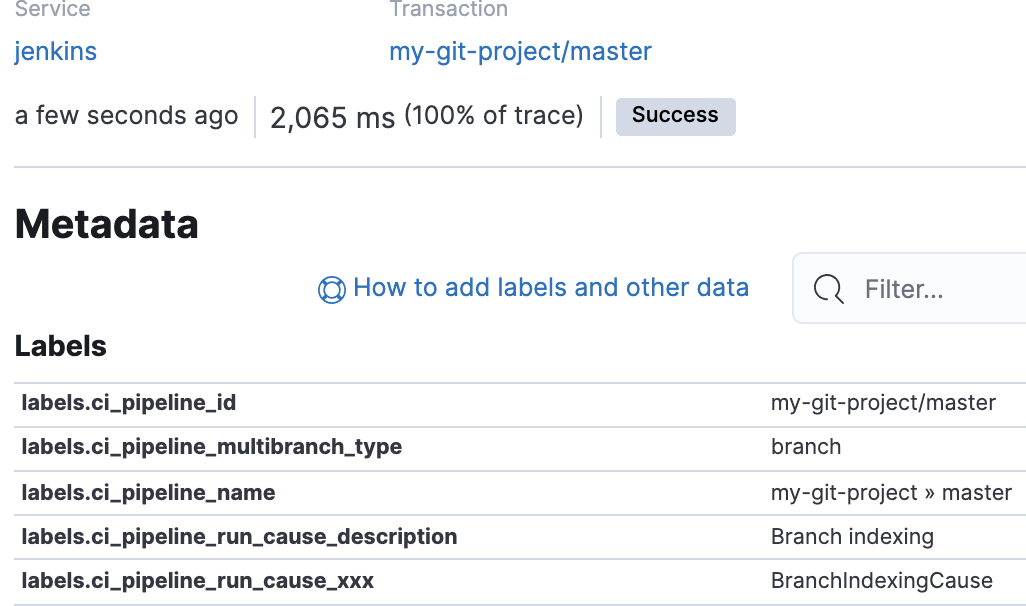Screen dimensions: 1026x606
Task: Click the 'a few seconds ago' timestamp
Action: pyautogui.click(x=127, y=116)
